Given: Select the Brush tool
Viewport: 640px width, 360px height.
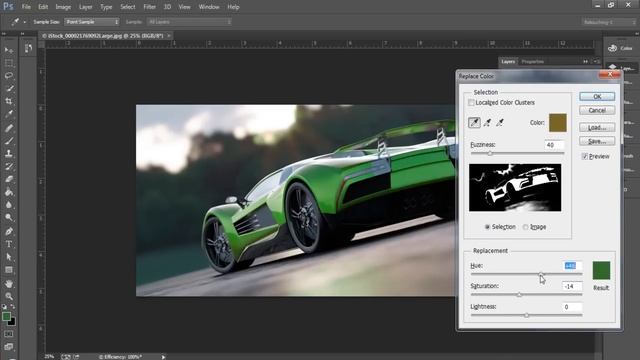Looking at the screenshot, I should [9, 141].
